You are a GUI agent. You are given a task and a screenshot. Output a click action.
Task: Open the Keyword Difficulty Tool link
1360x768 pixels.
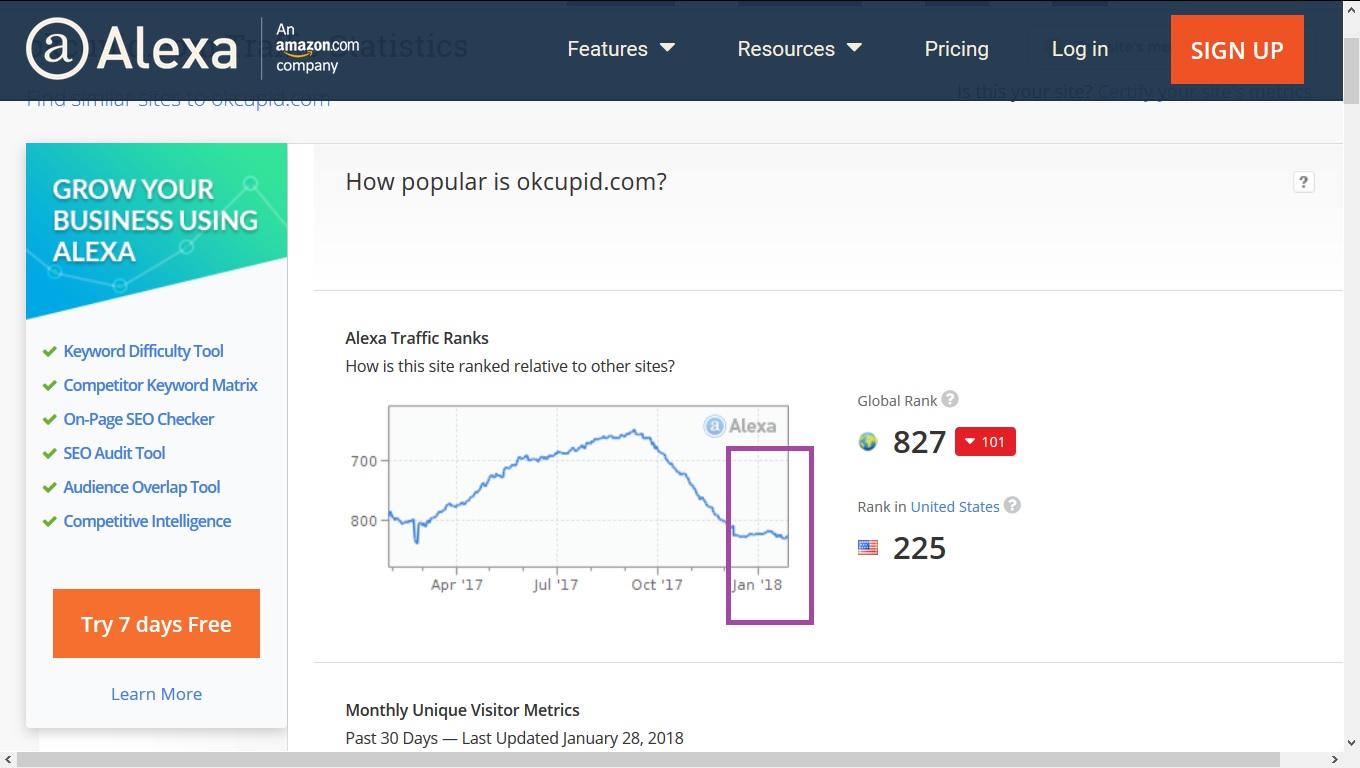coord(143,351)
